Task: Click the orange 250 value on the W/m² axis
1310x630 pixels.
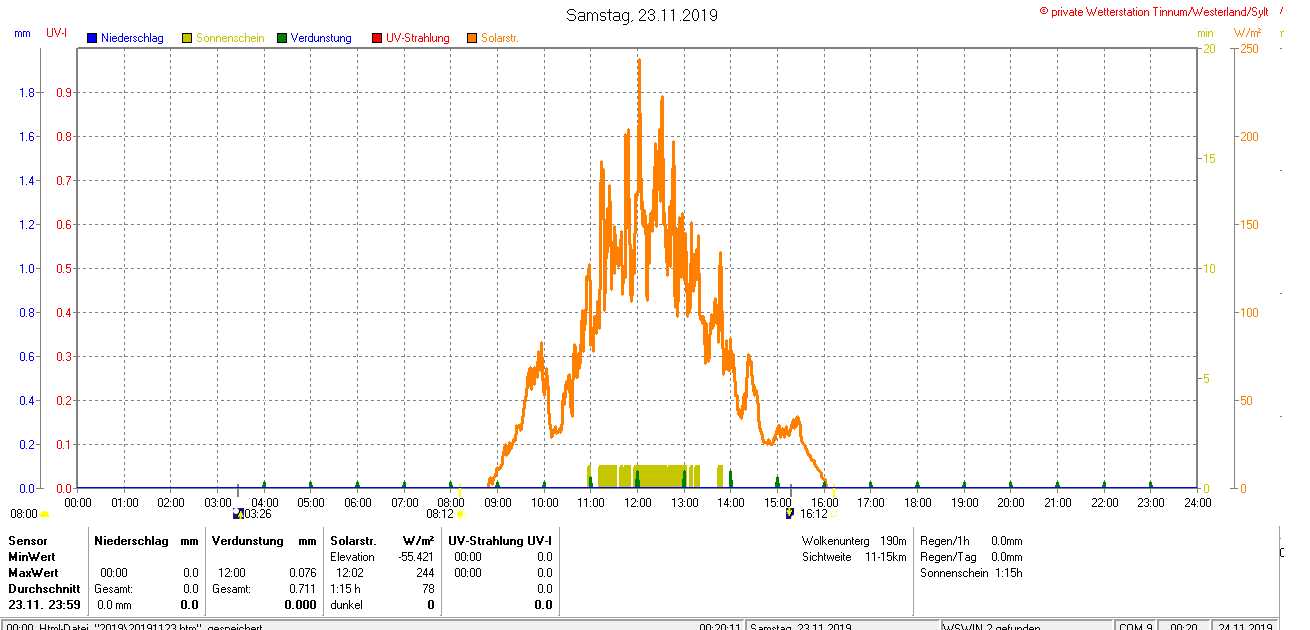Action: coord(1249,49)
